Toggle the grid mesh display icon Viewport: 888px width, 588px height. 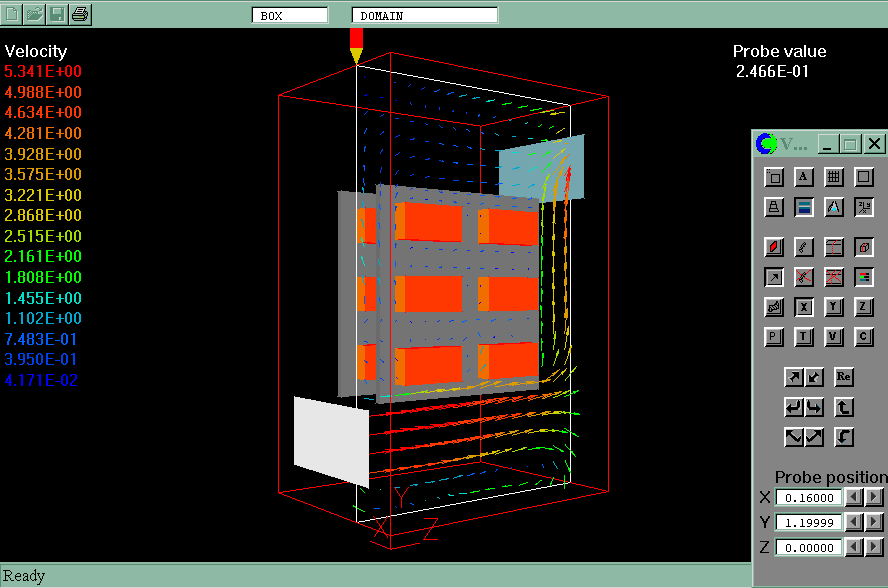[834, 177]
